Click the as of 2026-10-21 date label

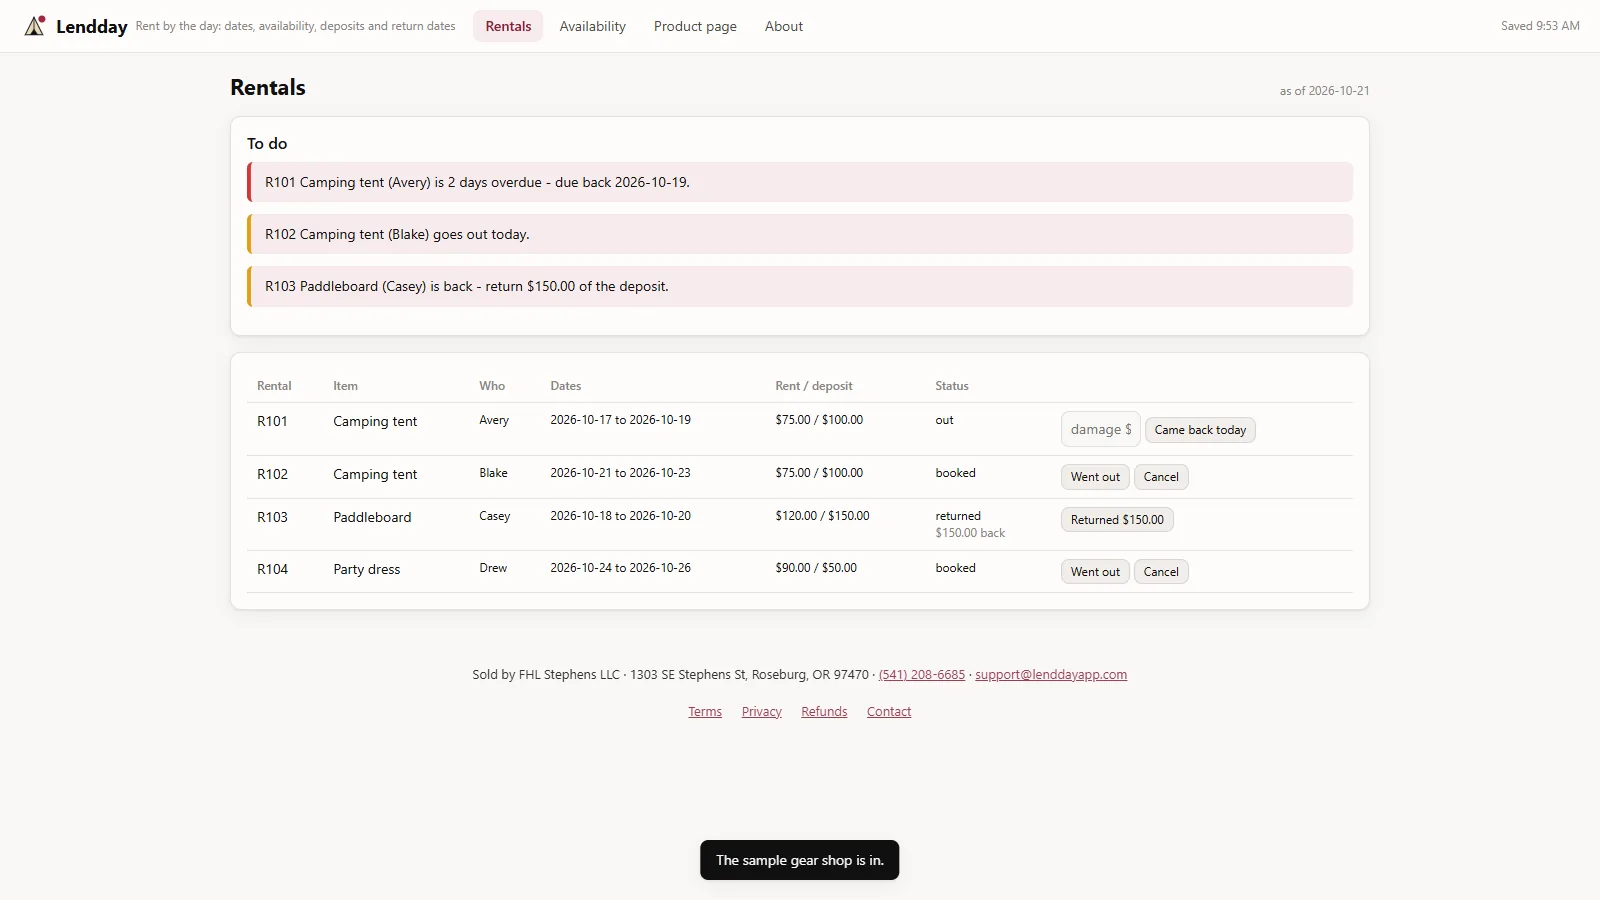click(1324, 91)
